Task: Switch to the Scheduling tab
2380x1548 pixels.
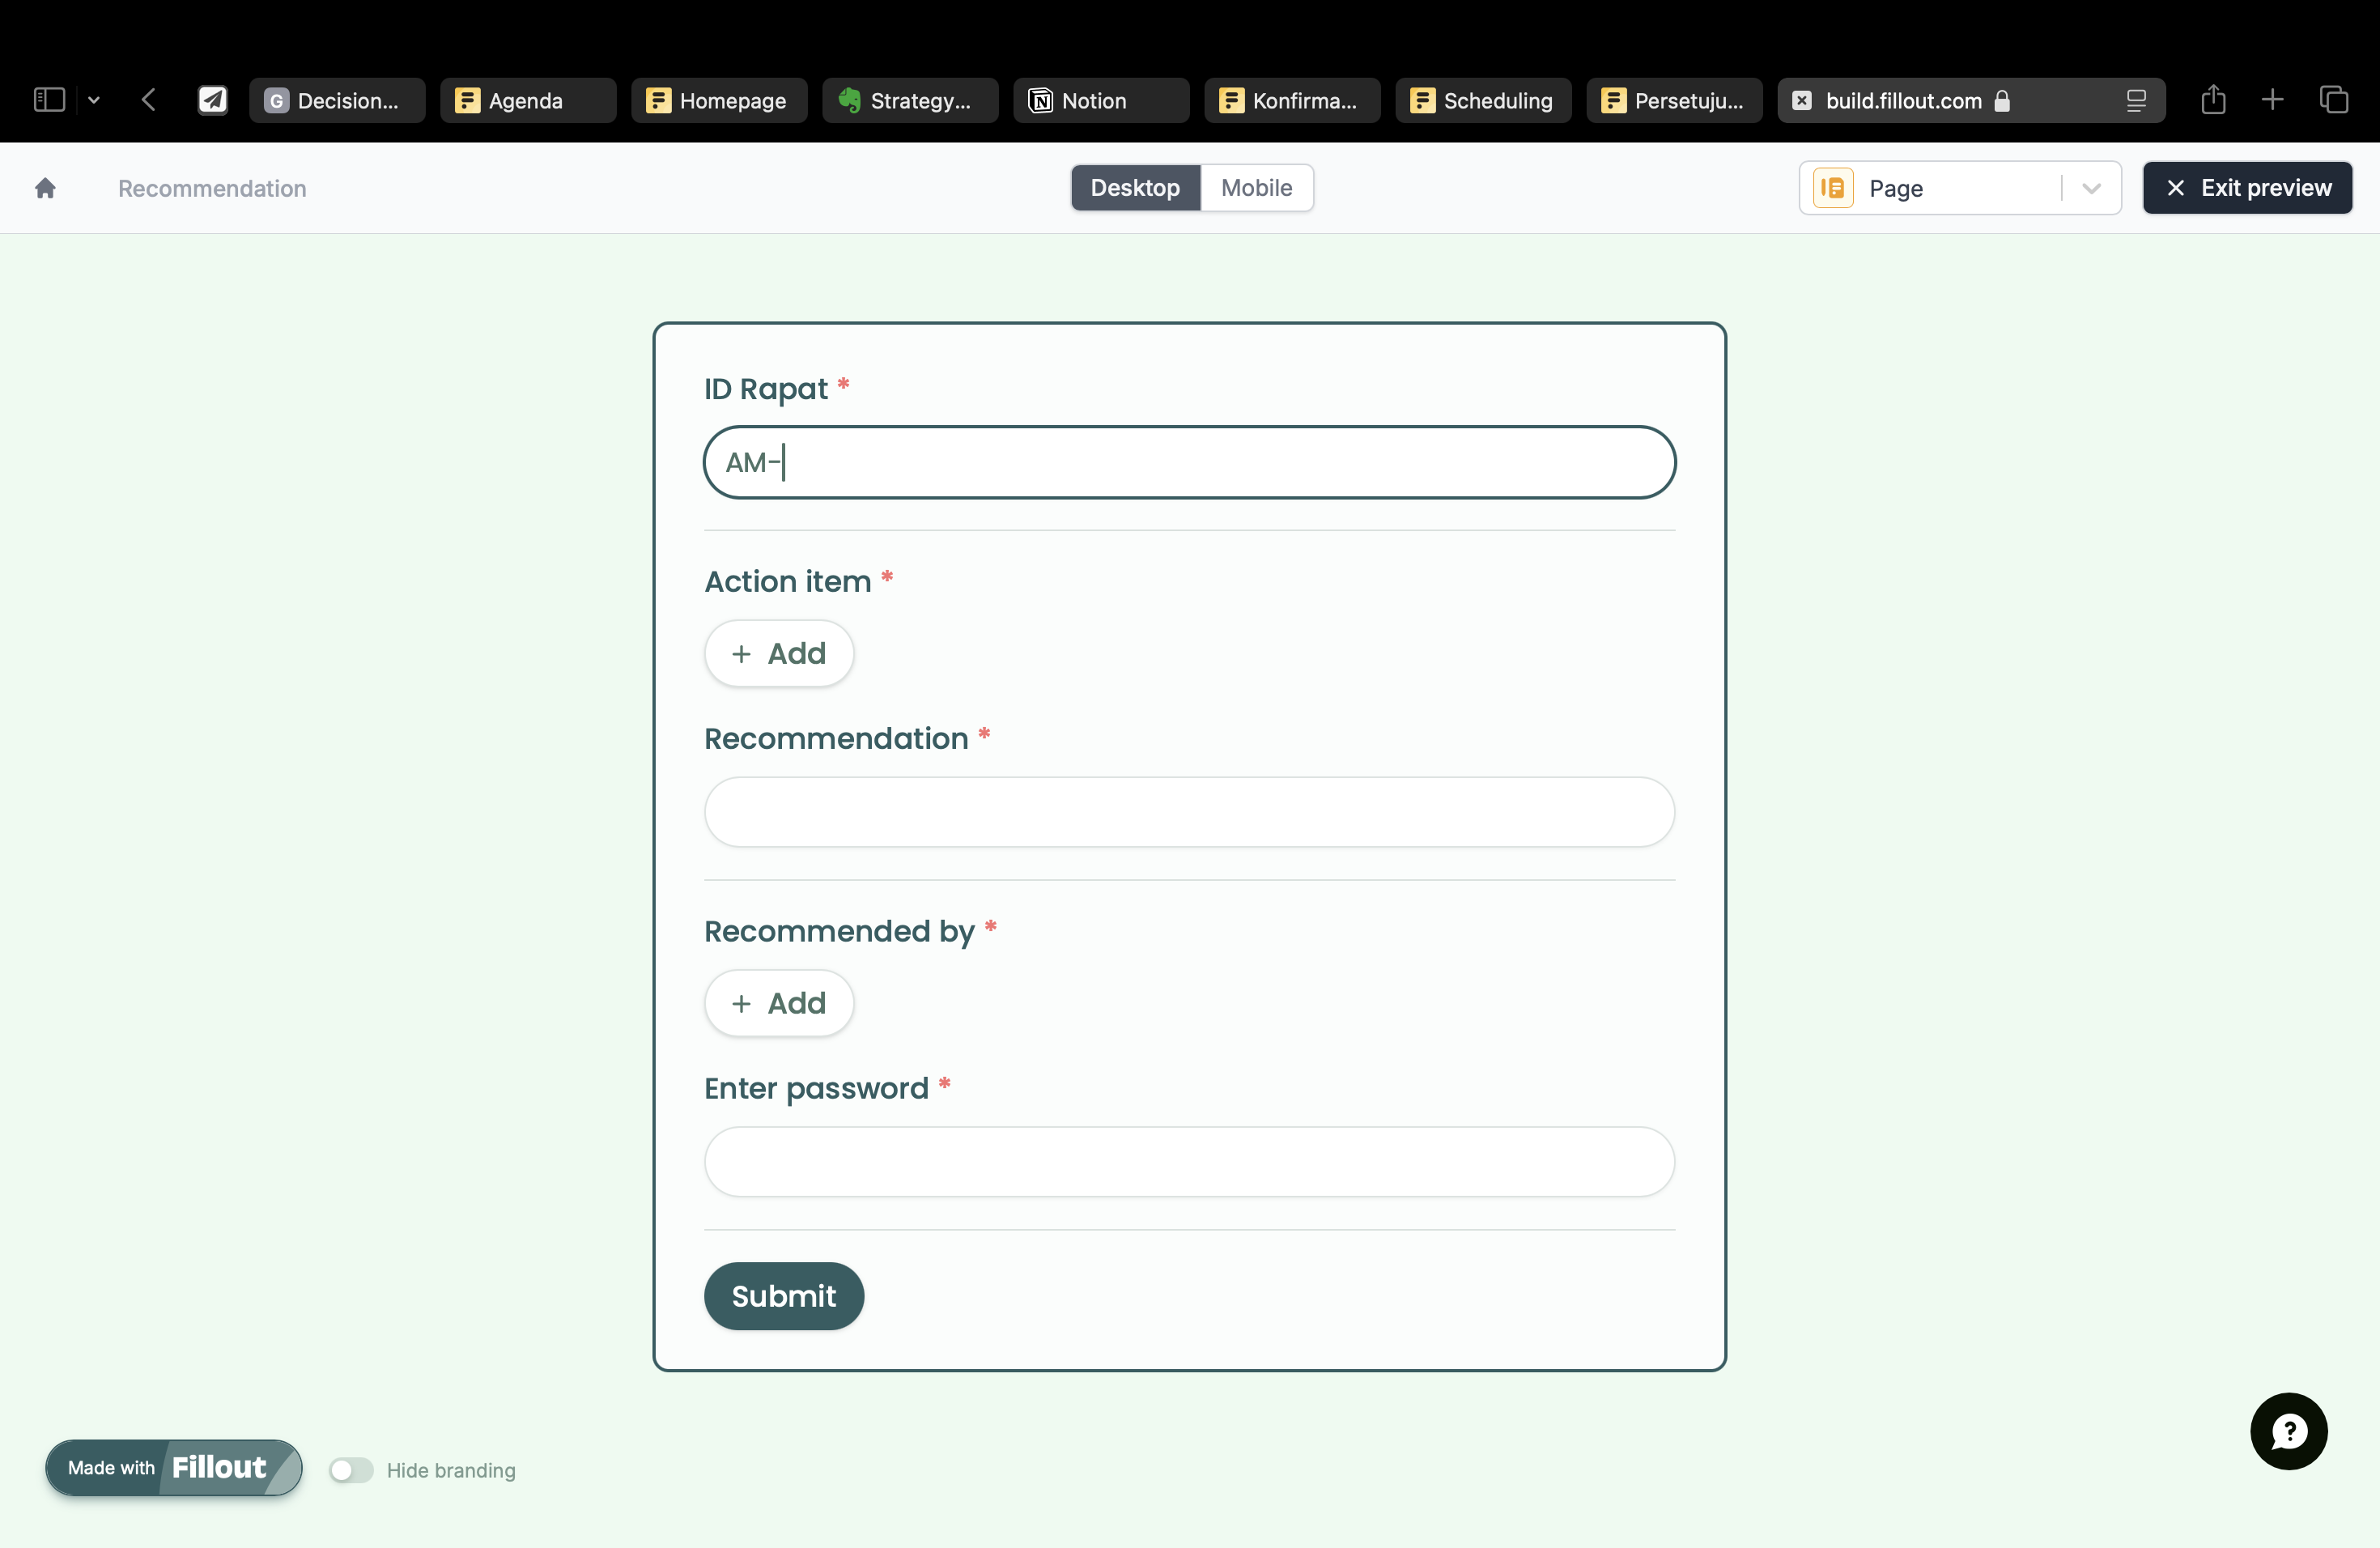Action: (1483, 100)
